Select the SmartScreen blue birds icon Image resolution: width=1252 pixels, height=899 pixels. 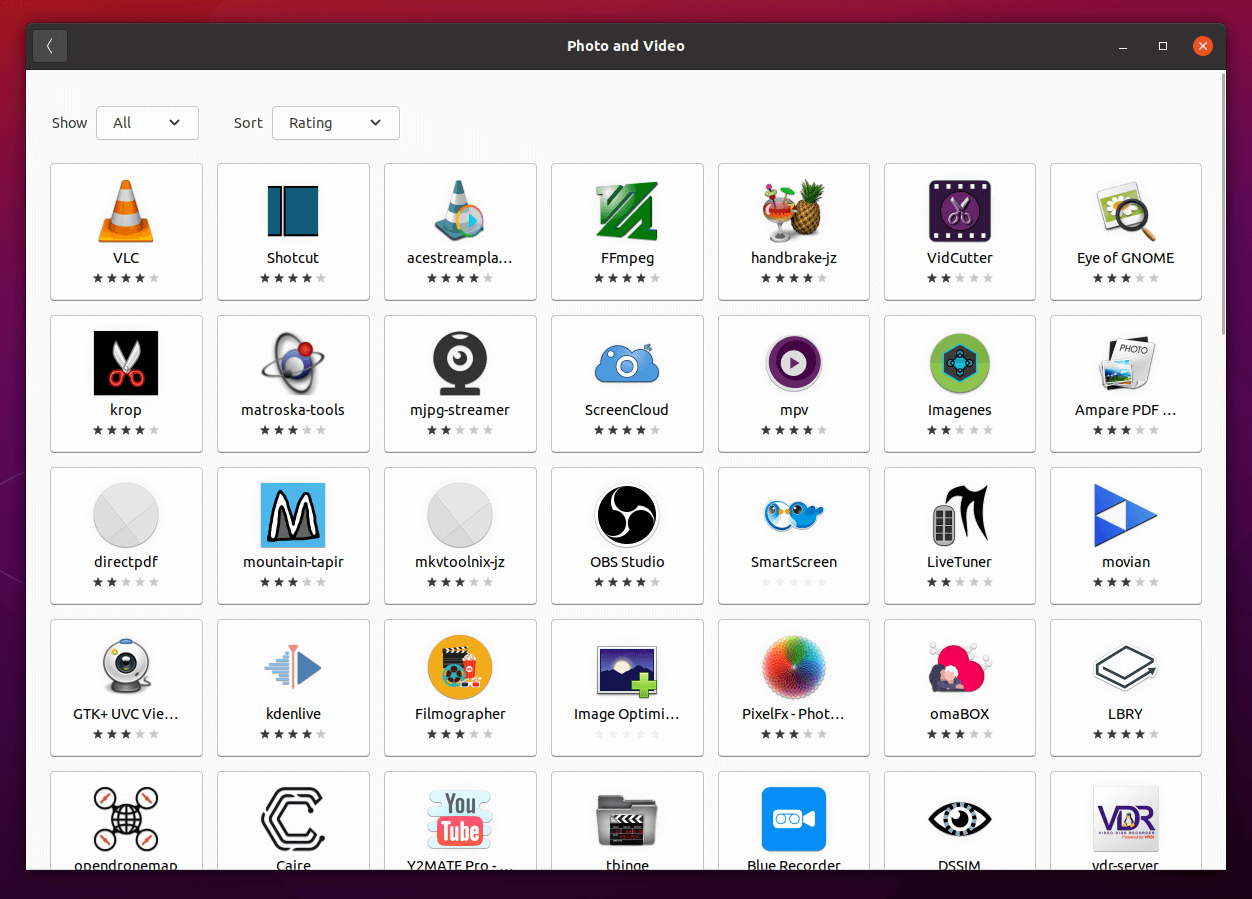point(793,515)
